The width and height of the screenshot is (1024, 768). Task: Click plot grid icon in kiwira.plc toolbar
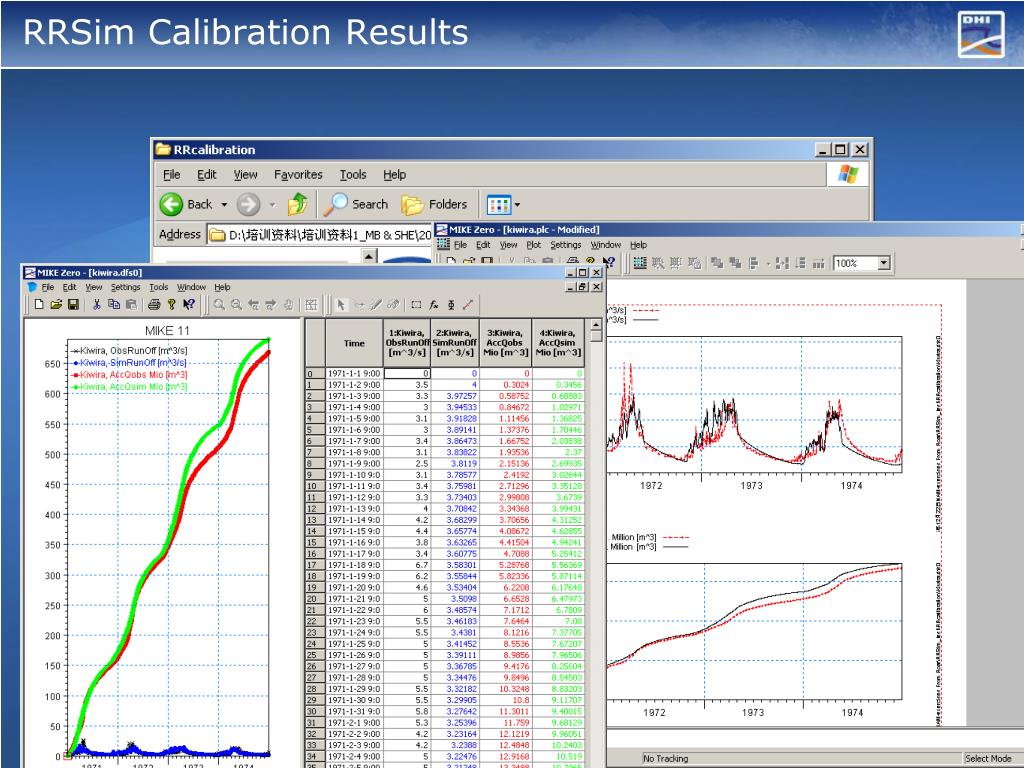click(640, 263)
